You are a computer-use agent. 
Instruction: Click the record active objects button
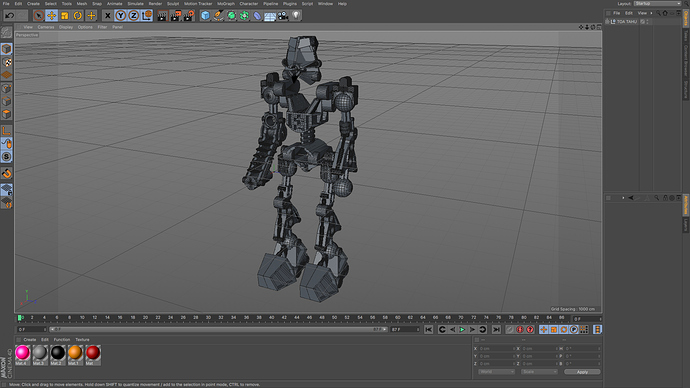[x=510, y=329]
